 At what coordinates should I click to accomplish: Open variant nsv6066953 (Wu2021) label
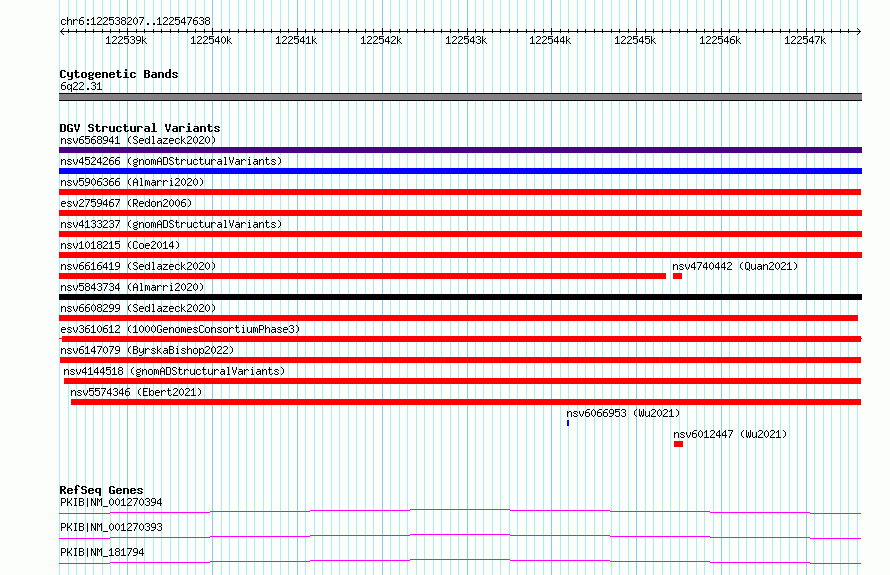[x=623, y=413]
